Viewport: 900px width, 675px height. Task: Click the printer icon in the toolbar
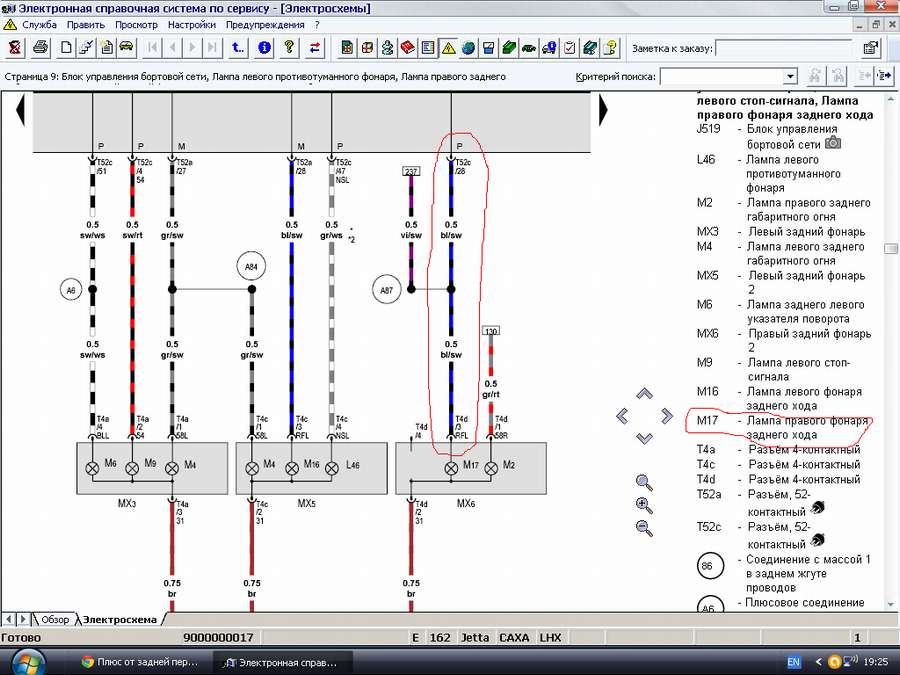point(40,48)
